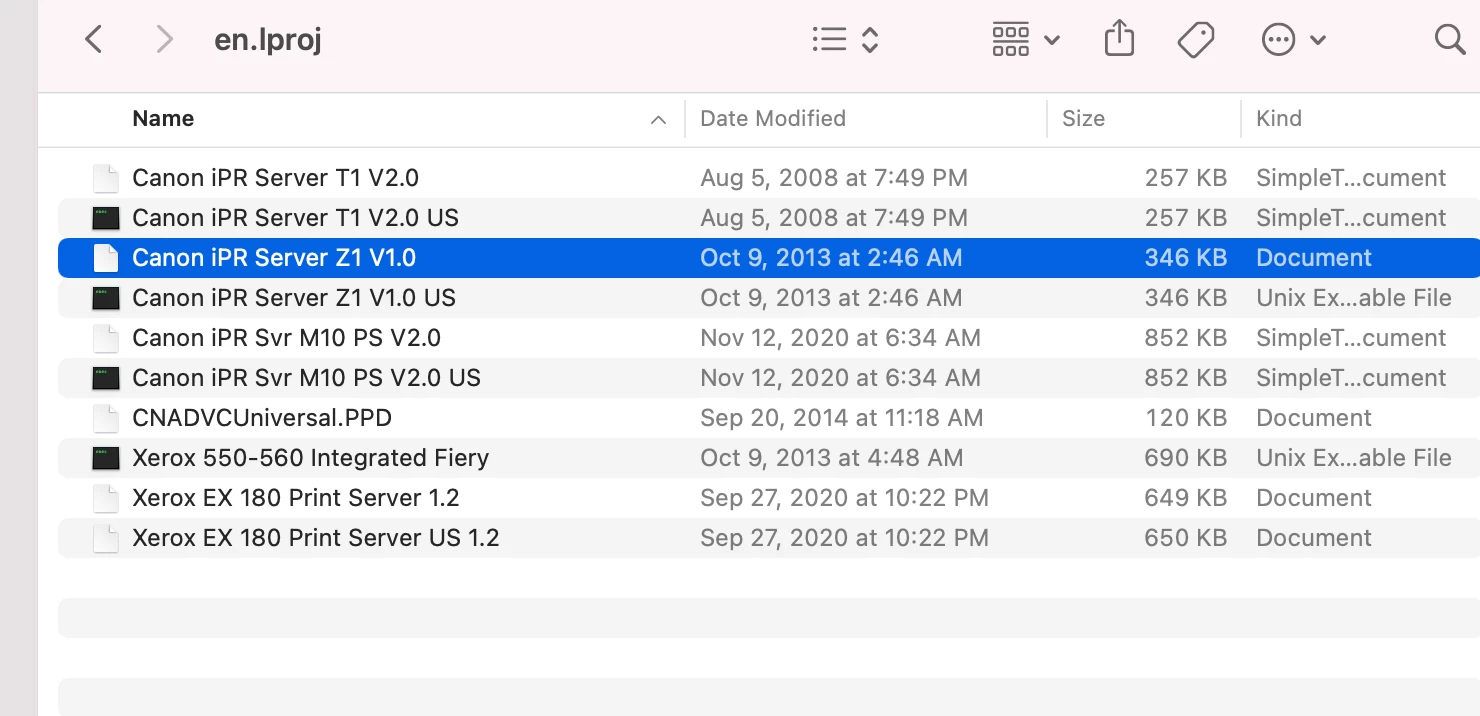The width and height of the screenshot is (1480, 716).
Task: Click date Sep 20, 2014 at 11:18 AM
Action: [x=842, y=418]
